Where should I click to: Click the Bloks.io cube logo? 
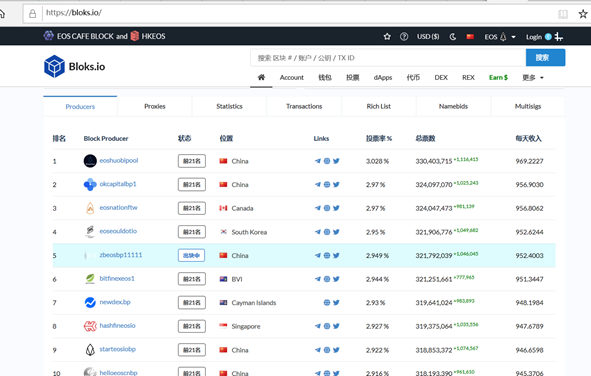(54, 66)
